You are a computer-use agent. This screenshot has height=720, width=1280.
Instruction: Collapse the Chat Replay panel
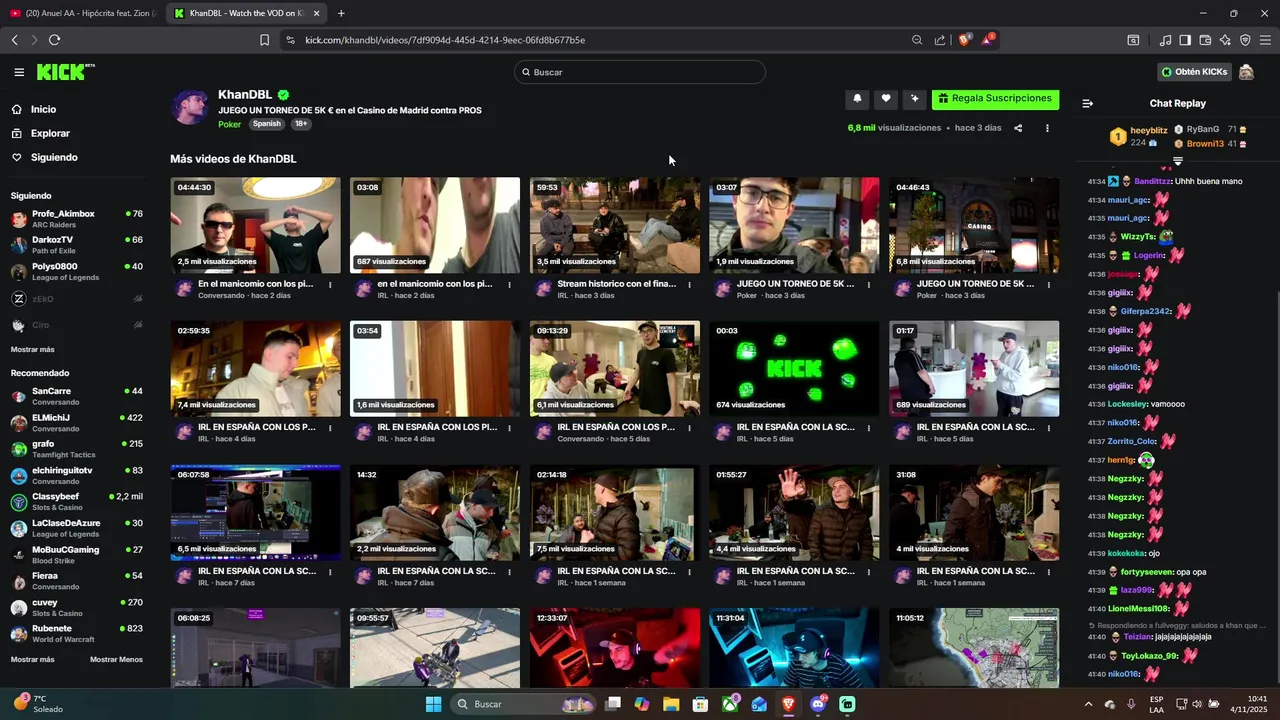(1088, 103)
